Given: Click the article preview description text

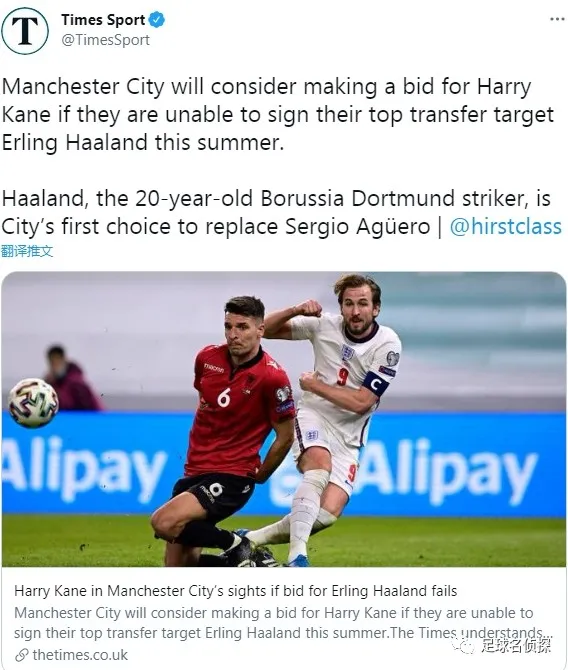Looking at the screenshot, I should click(x=278, y=623).
